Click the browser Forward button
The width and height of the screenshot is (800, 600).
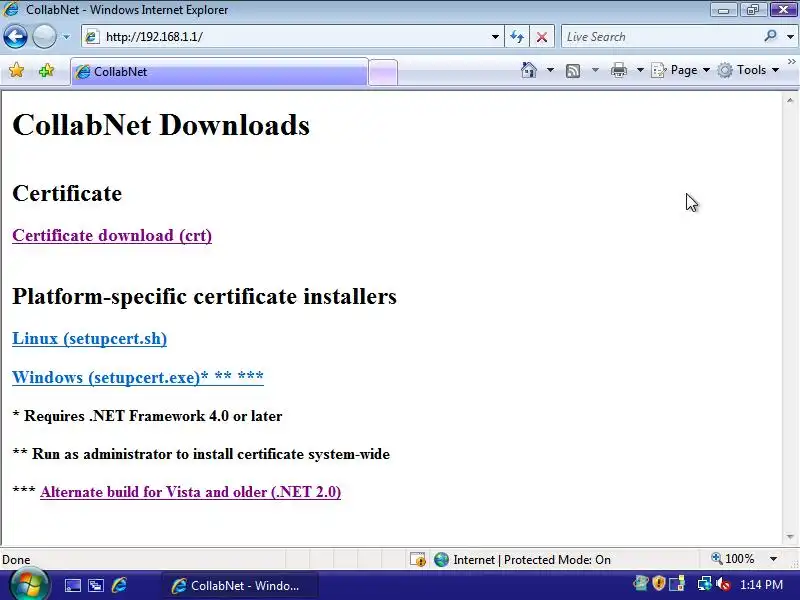(44, 37)
